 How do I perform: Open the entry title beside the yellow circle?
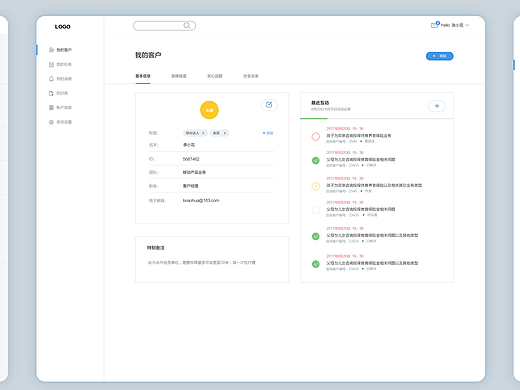click(x=374, y=185)
